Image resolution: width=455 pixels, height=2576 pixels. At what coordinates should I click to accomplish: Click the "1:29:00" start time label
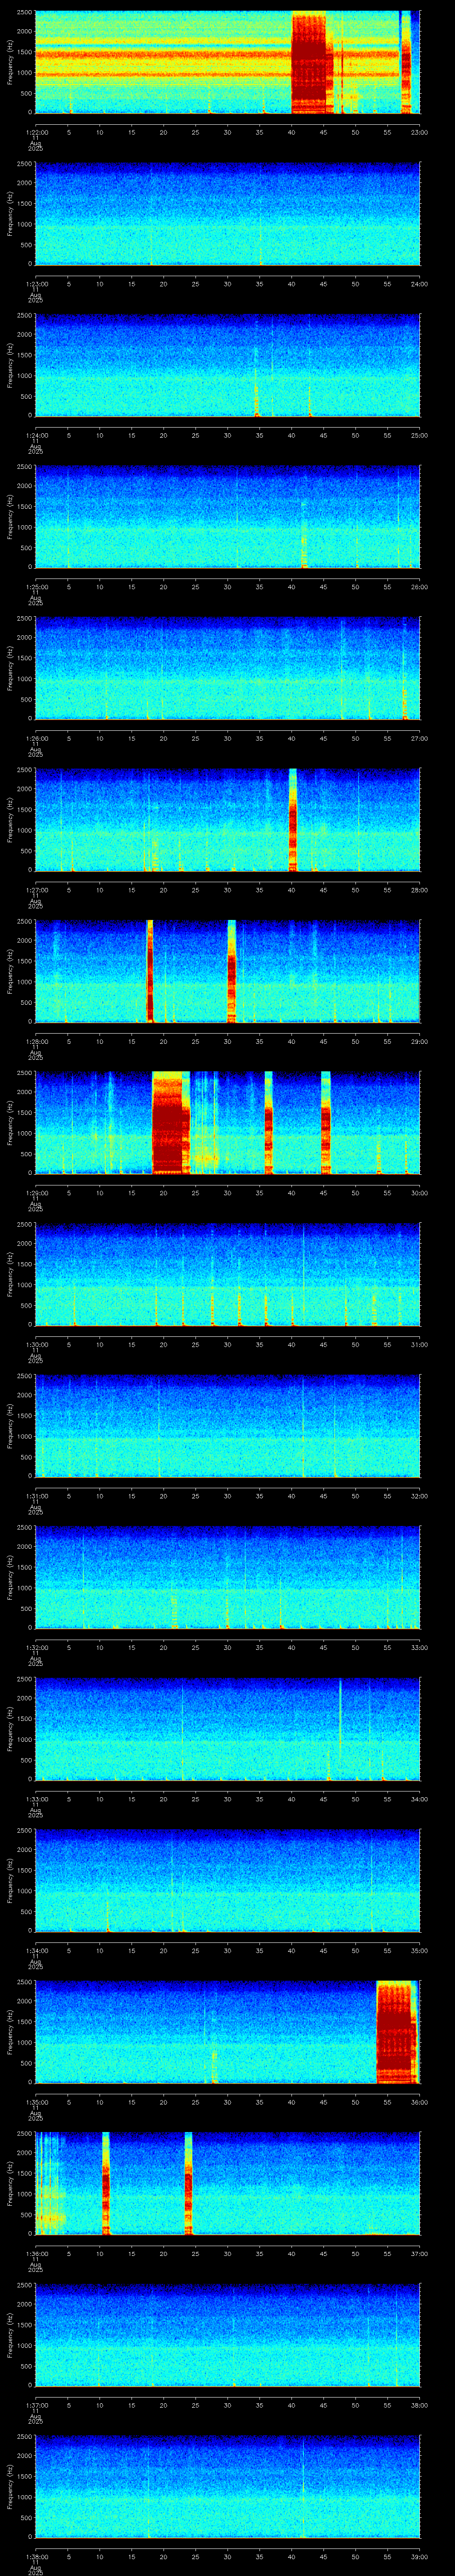36,1193
